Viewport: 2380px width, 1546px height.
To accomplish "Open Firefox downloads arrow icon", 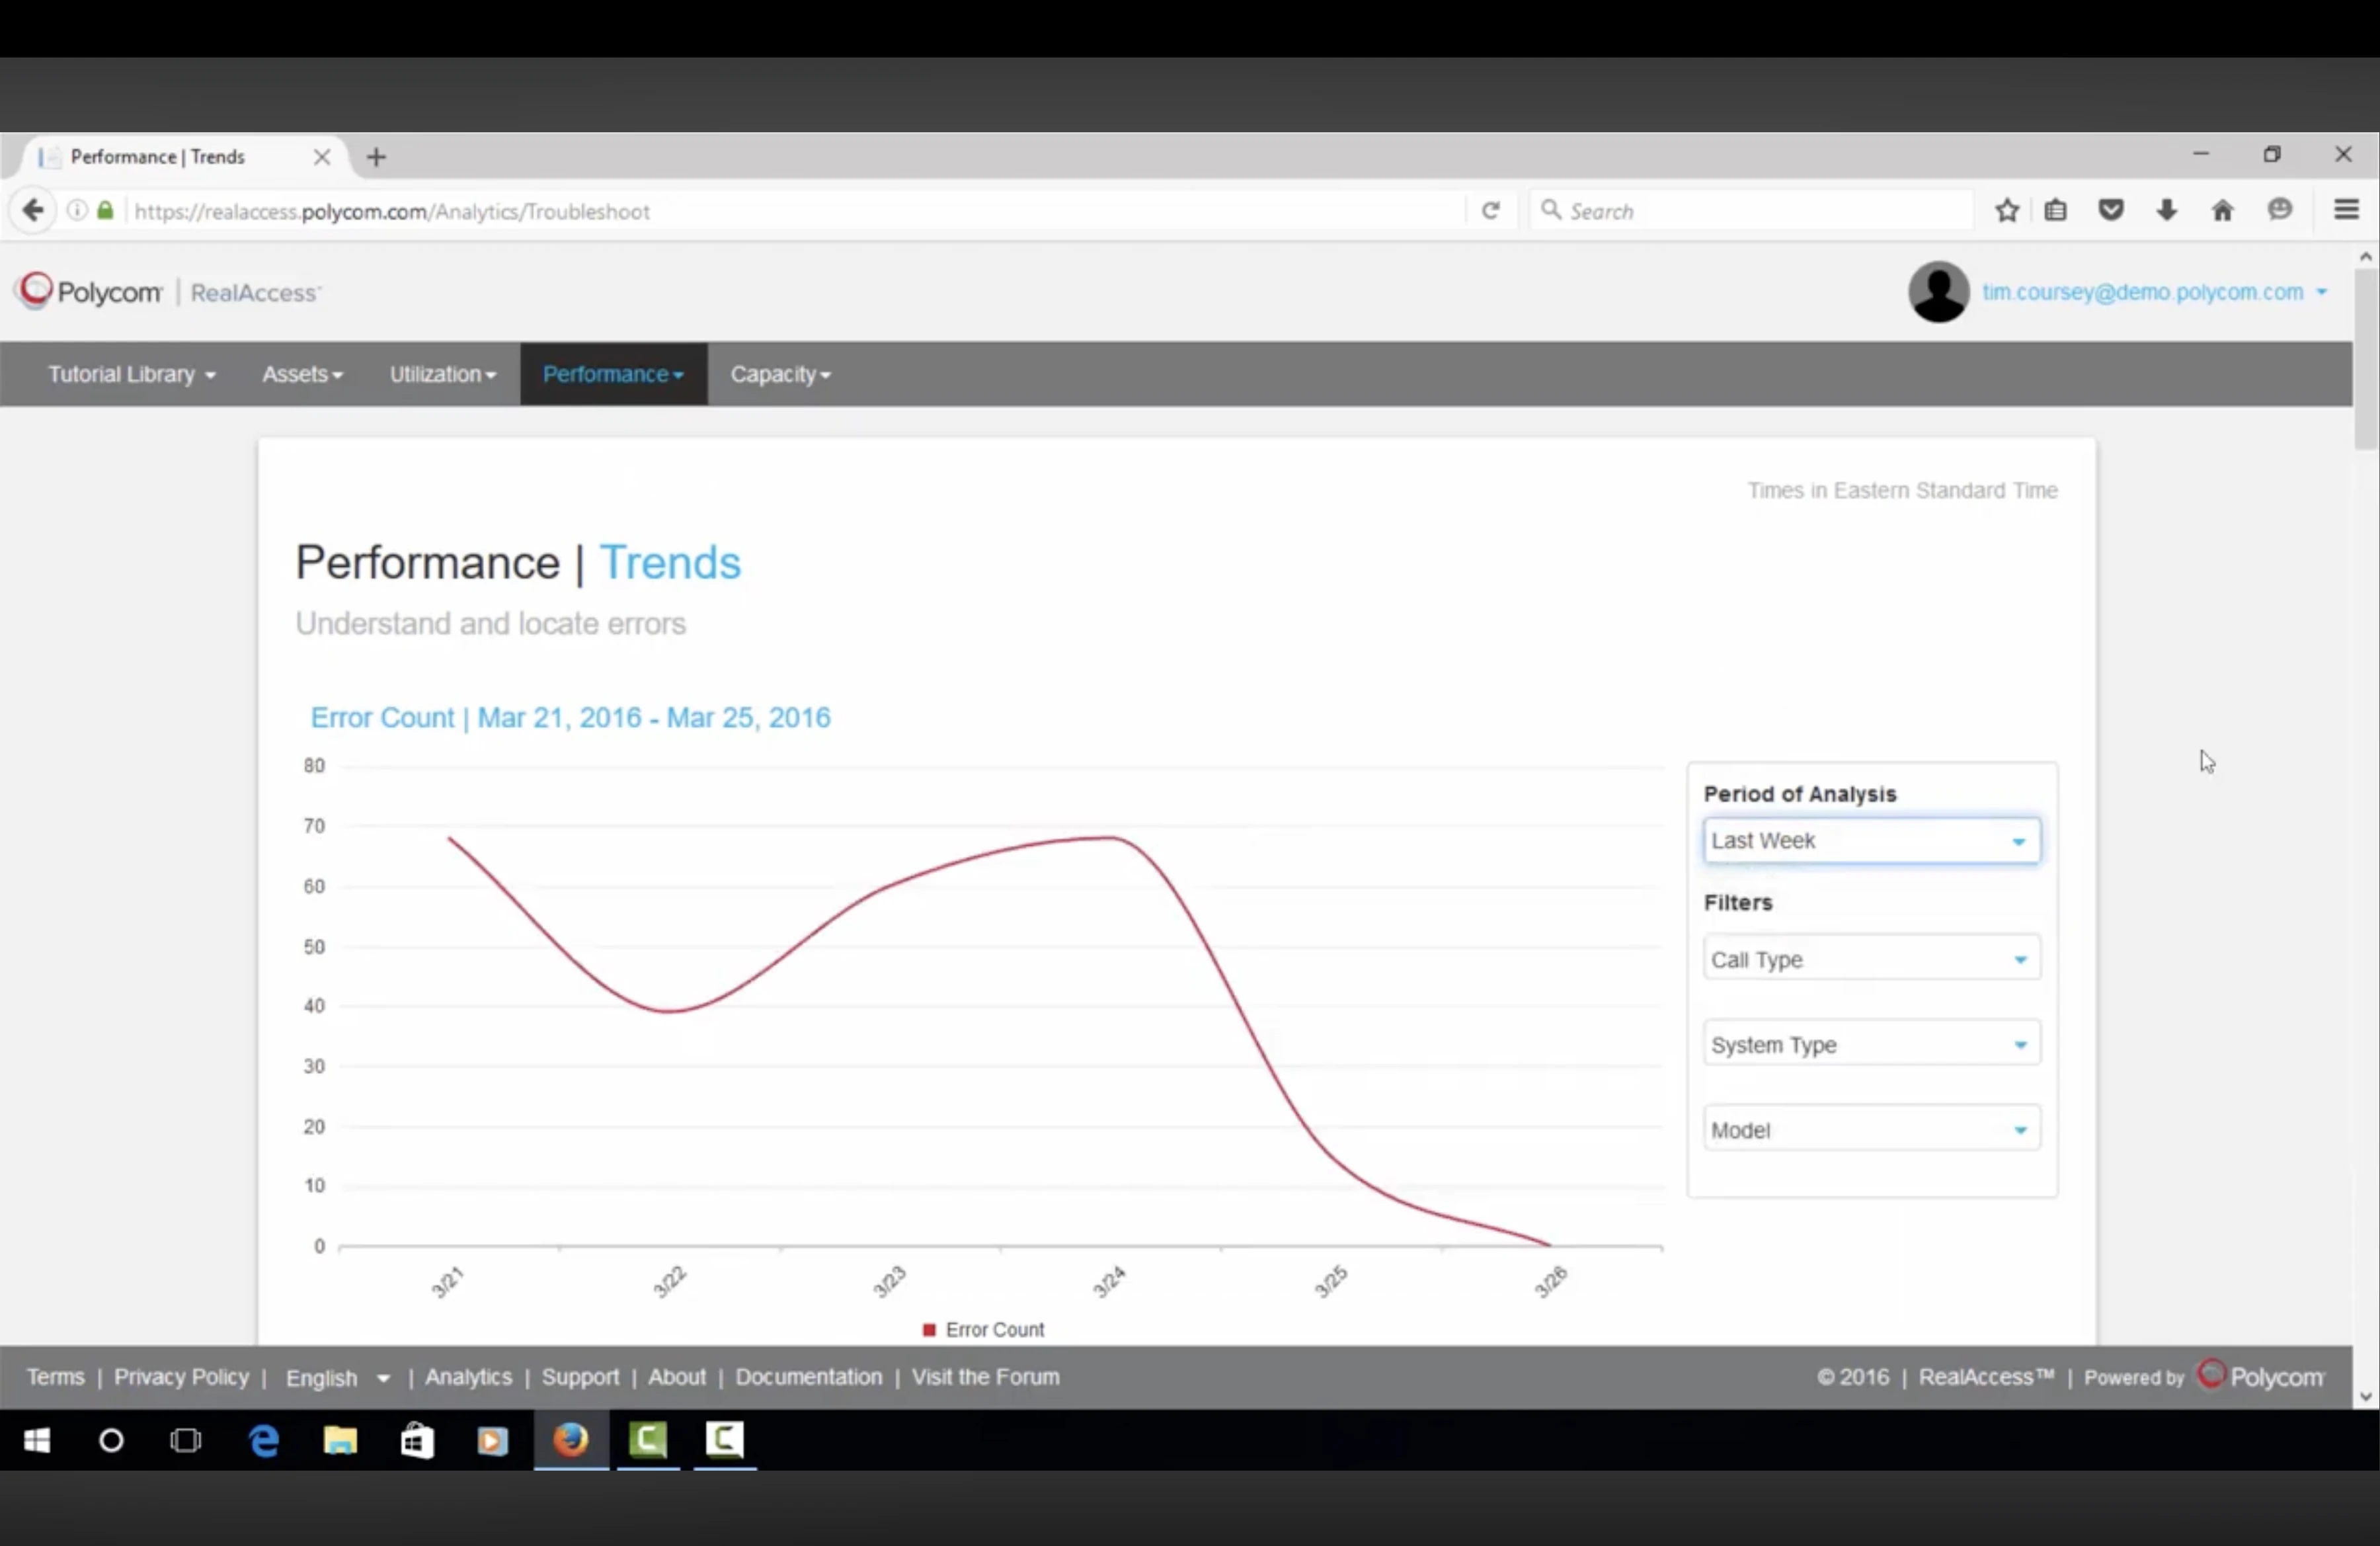I will pos(2166,211).
